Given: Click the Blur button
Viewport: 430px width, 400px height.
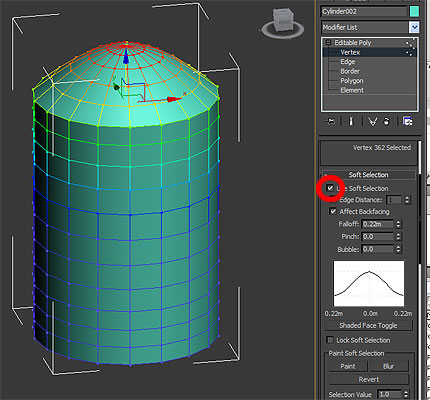Looking at the screenshot, I should (389, 366).
